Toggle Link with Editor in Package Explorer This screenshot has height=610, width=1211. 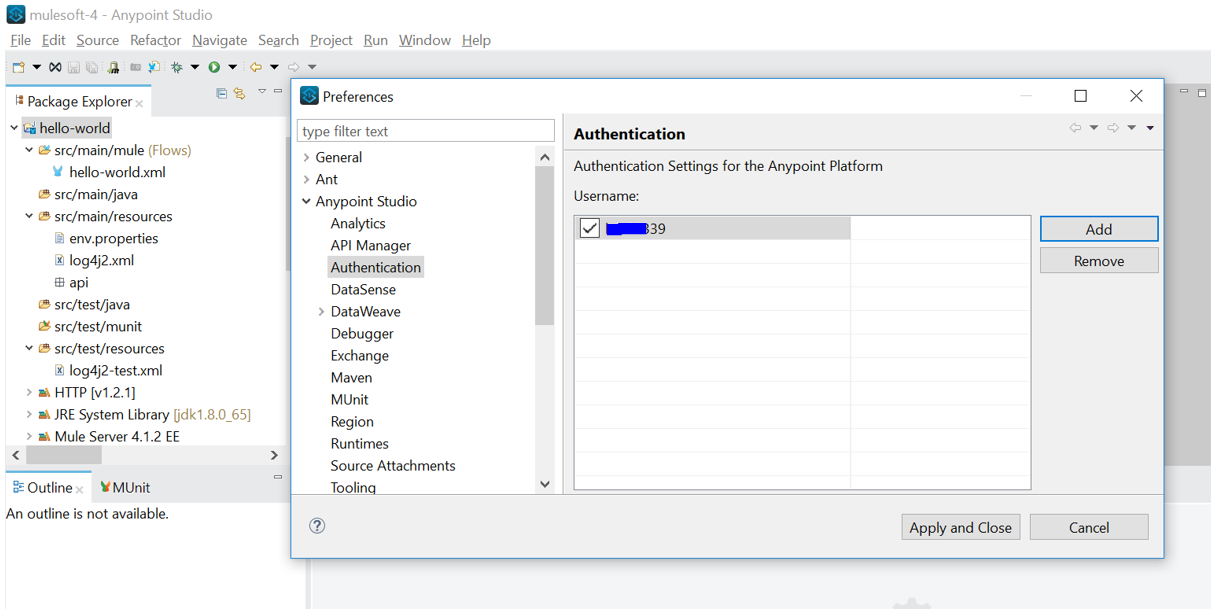point(240,93)
